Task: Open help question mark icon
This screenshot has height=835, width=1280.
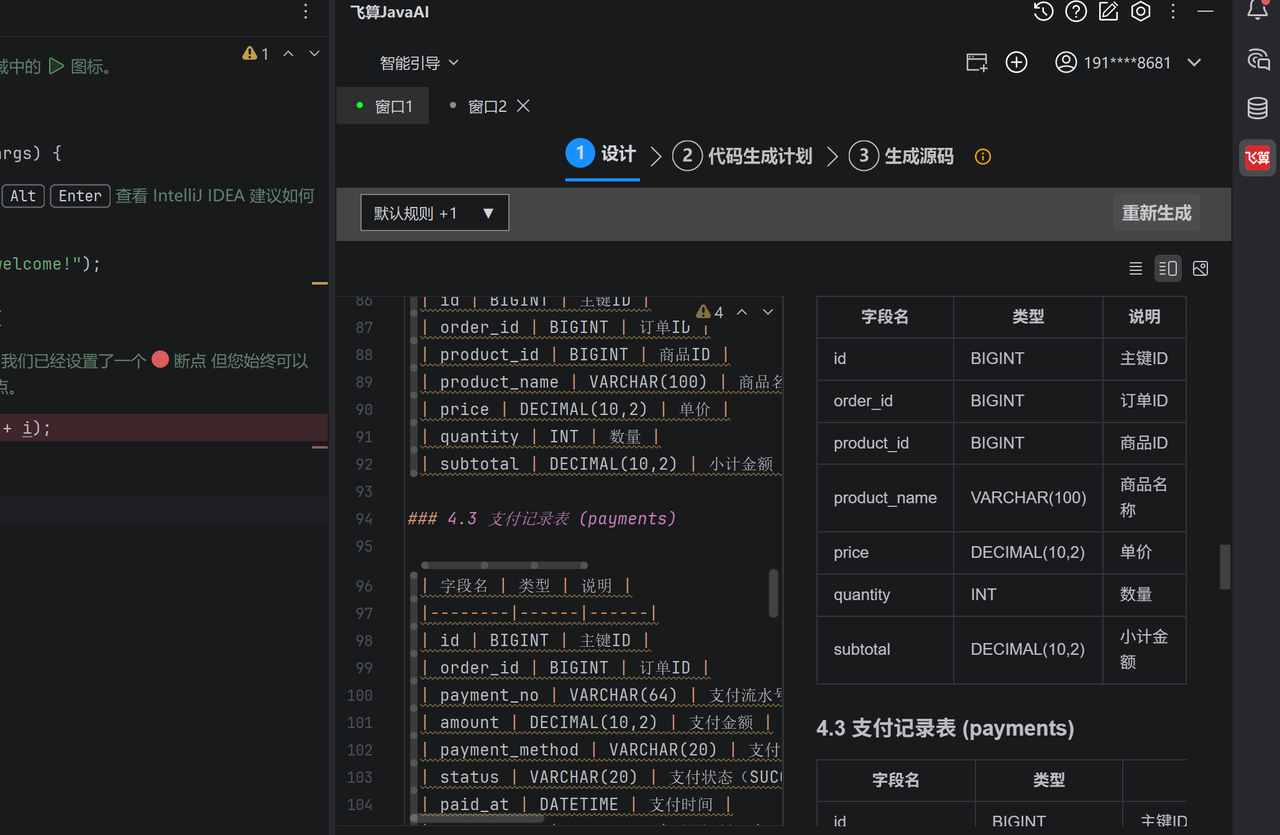Action: coord(1076,12)
